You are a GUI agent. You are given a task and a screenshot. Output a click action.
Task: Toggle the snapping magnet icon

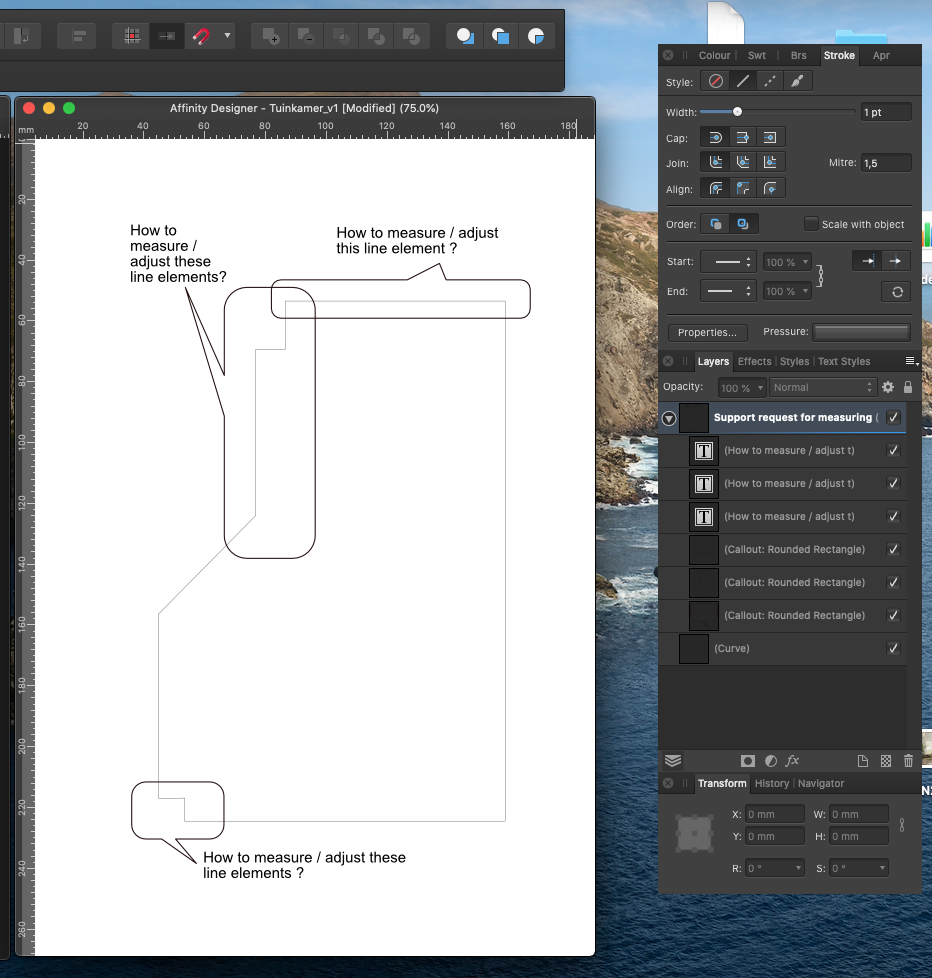pos(201,36)
